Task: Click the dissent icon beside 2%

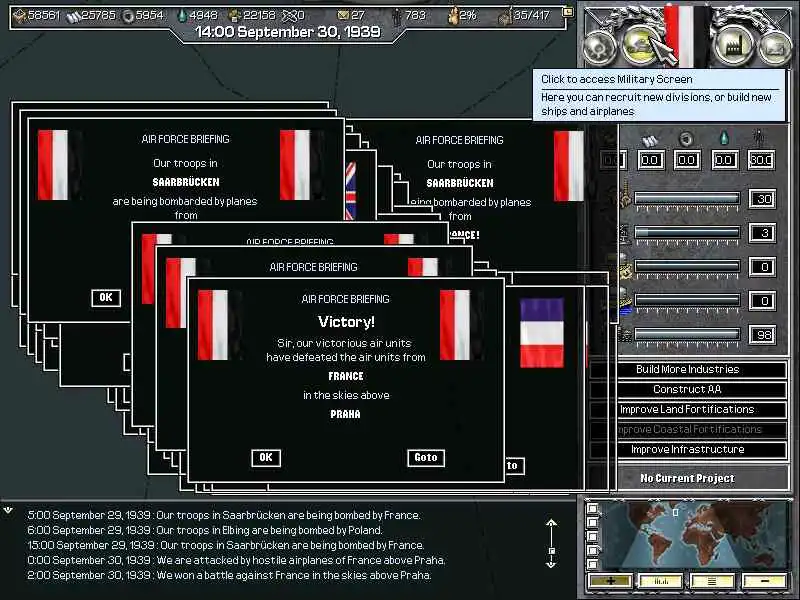Action: pyautogui.click(x=452, y=16)
